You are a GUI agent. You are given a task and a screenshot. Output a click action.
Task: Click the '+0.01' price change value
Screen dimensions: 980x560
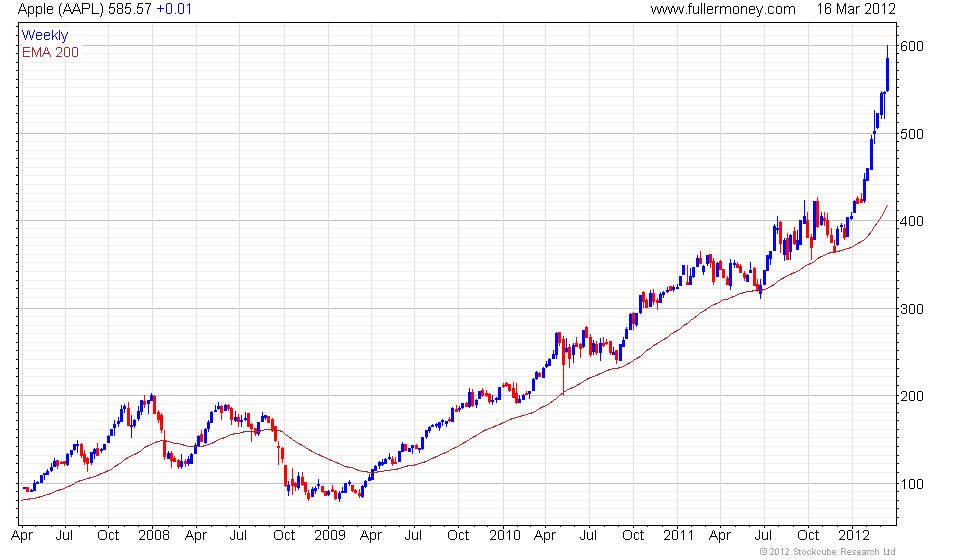pos(174,9)
